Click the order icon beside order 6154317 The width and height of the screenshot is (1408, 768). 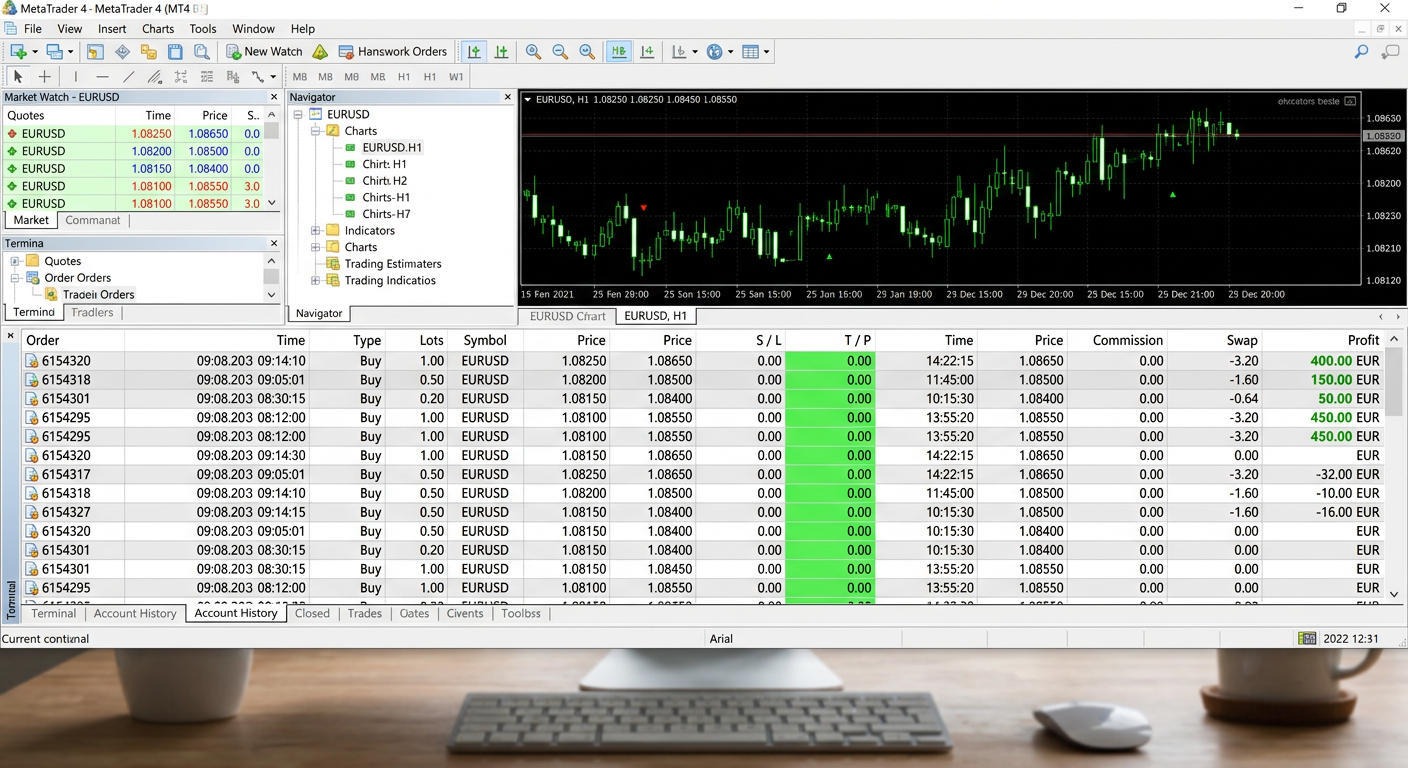coord(32,474)
